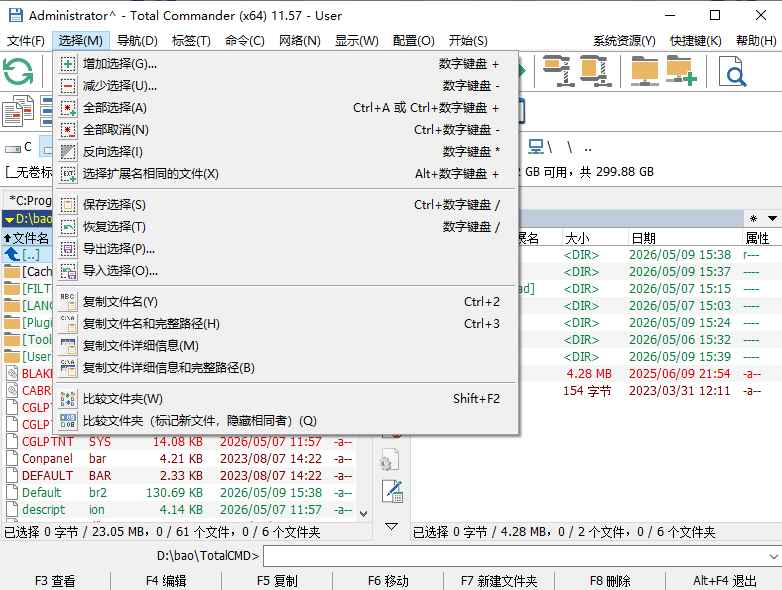Click the Remove selection minus icon in menu
This screenshot has width=782, height=590.
(x=68, y=86)
